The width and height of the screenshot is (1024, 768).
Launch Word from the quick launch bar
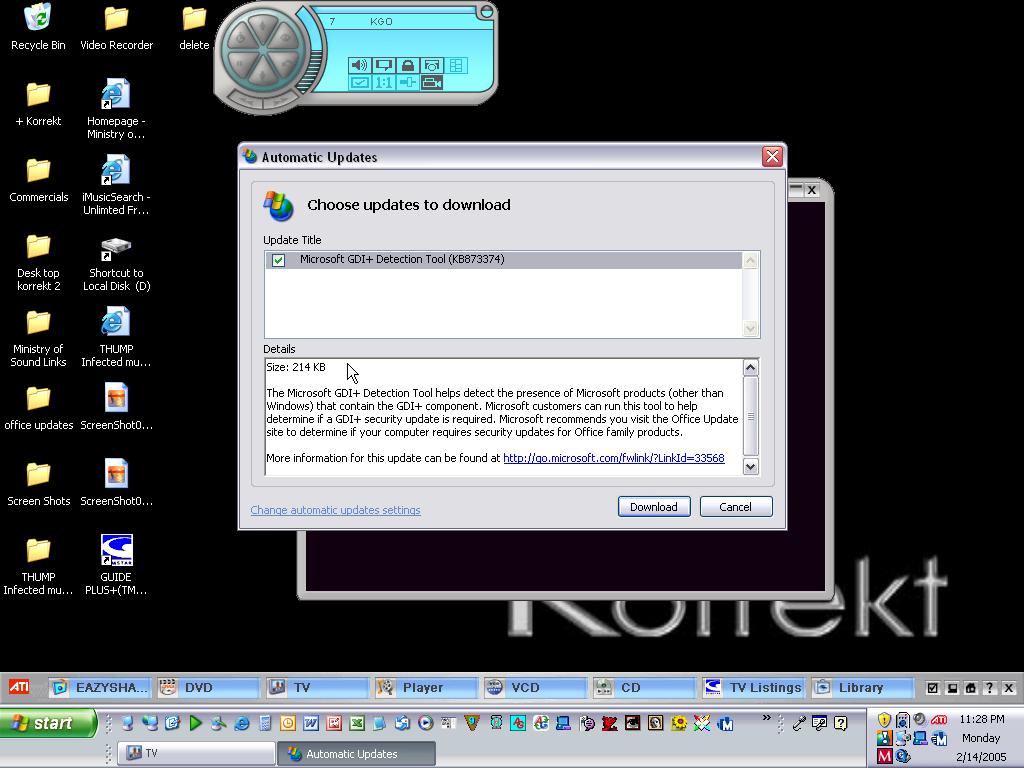tap(311, 723)
